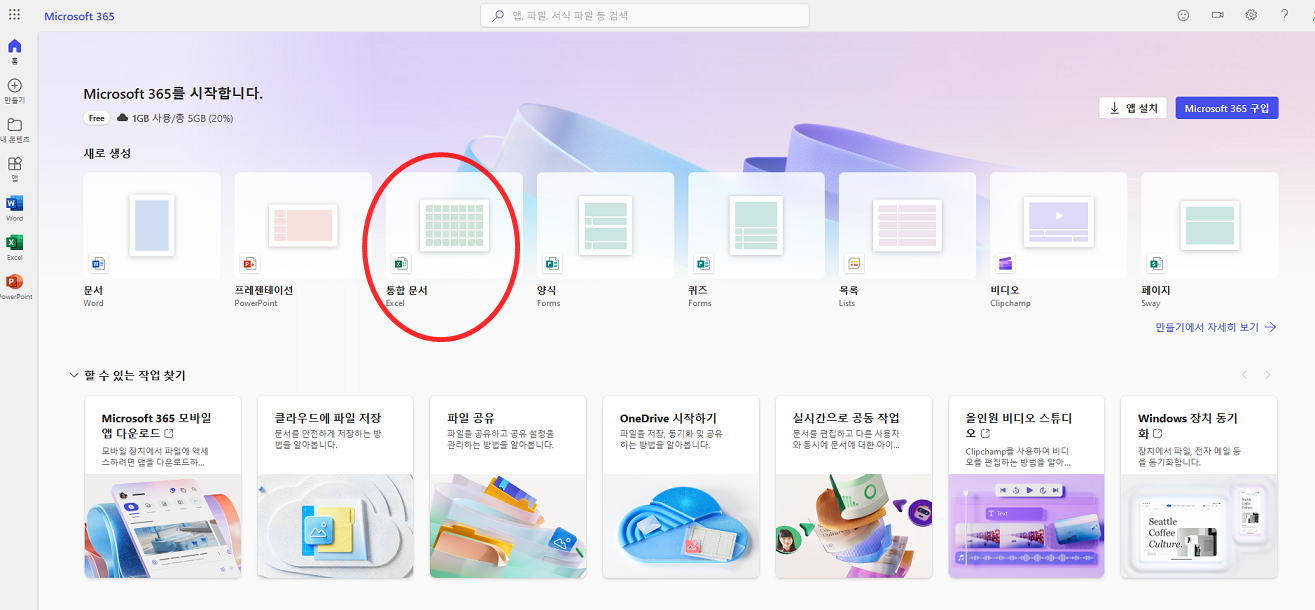This screenshot has height=610, width=1315.
Task: Collapse the 할 수 있는 작업 찾기 section
Action: tap(74, 375)
